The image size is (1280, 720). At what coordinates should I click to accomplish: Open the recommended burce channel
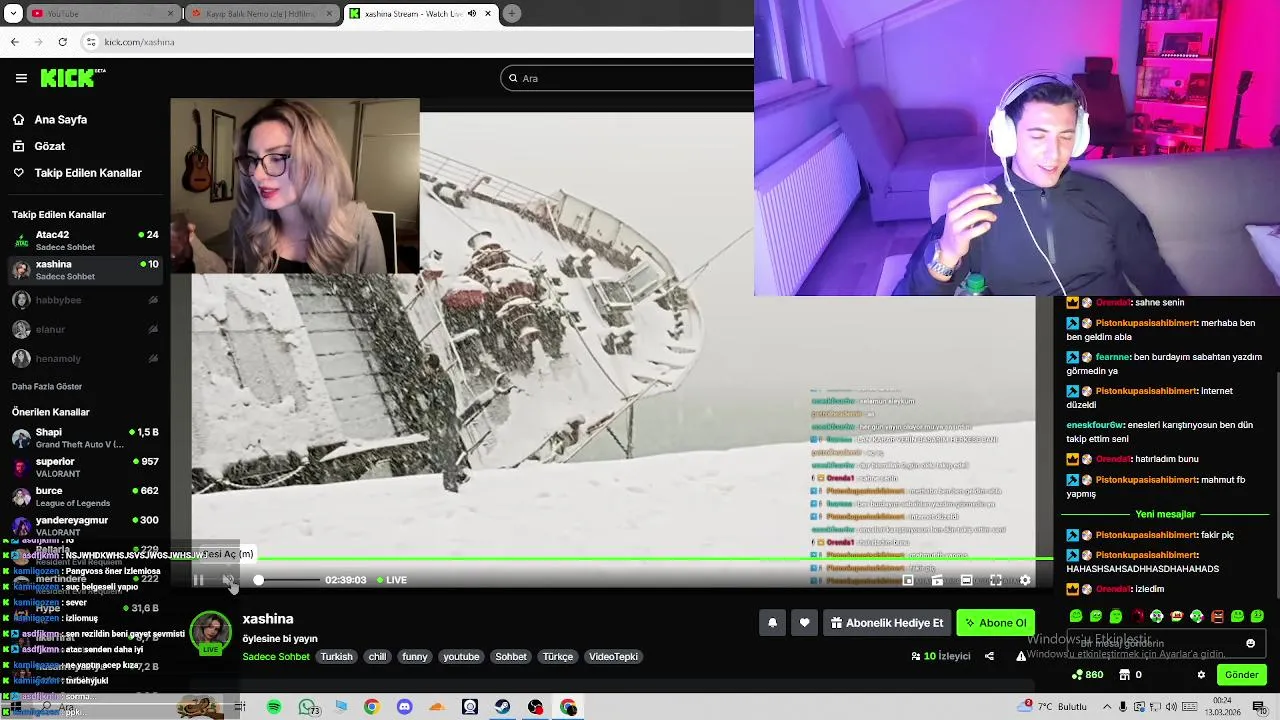(85, 496)
